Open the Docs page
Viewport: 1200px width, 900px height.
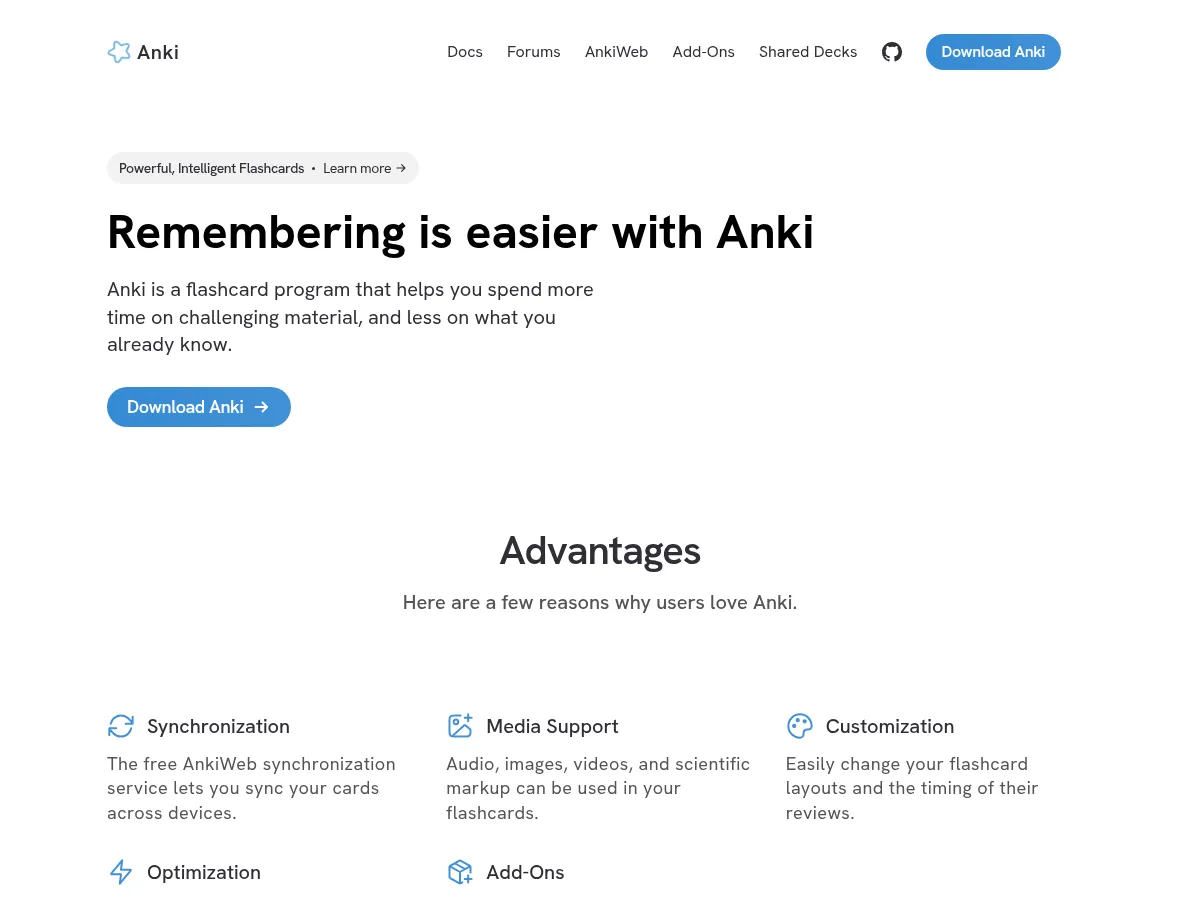click(465, 51)
